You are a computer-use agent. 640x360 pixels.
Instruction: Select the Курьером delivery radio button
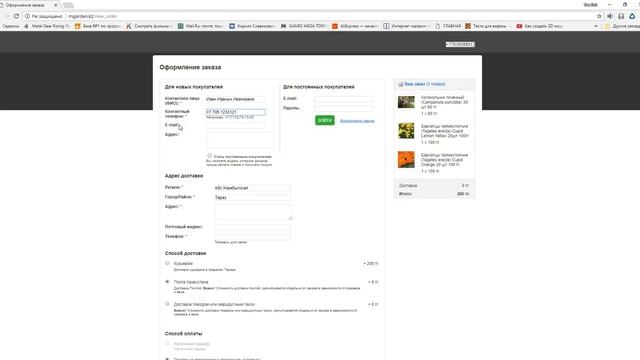[167, 263]
